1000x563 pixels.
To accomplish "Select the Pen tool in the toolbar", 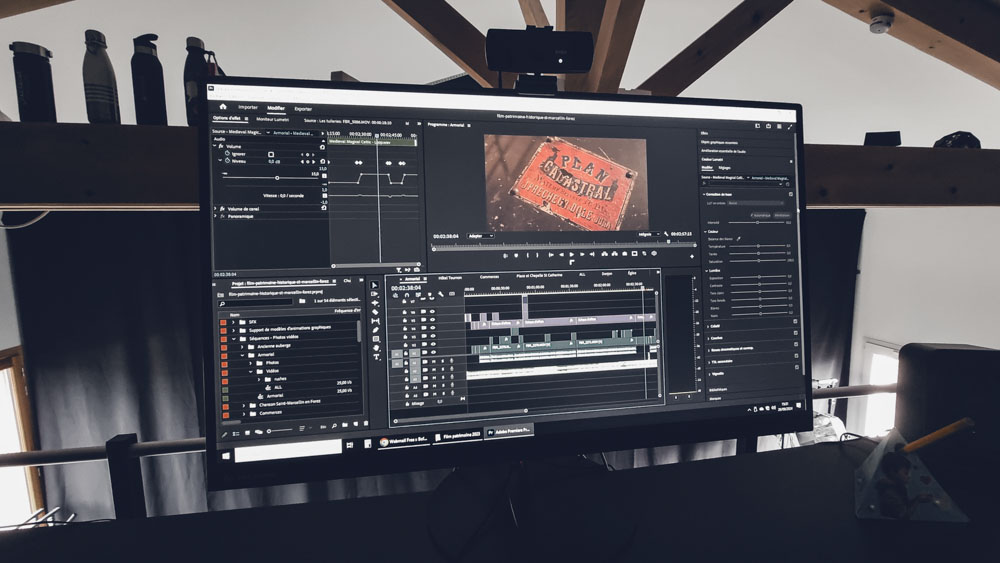I will pyautogui.click(x=376, y=330).
